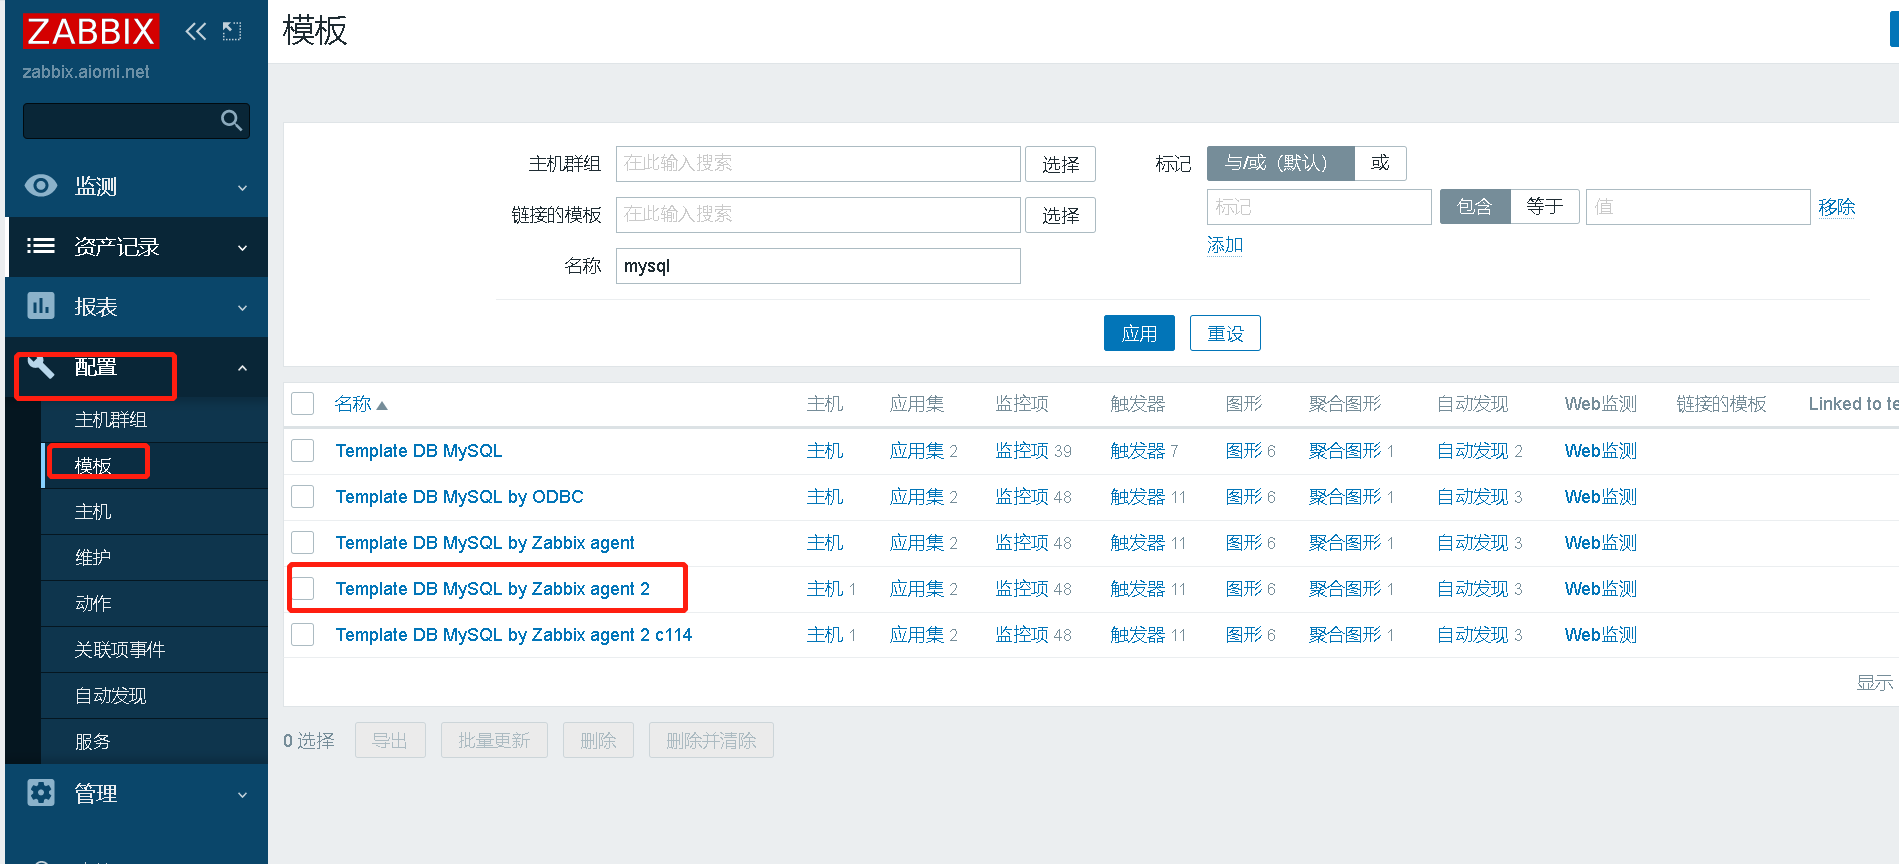Image resolution: width=1900 pixels, height=864 pixels.
Task: Click the 应用 filter button
Action: (1139, 333)
